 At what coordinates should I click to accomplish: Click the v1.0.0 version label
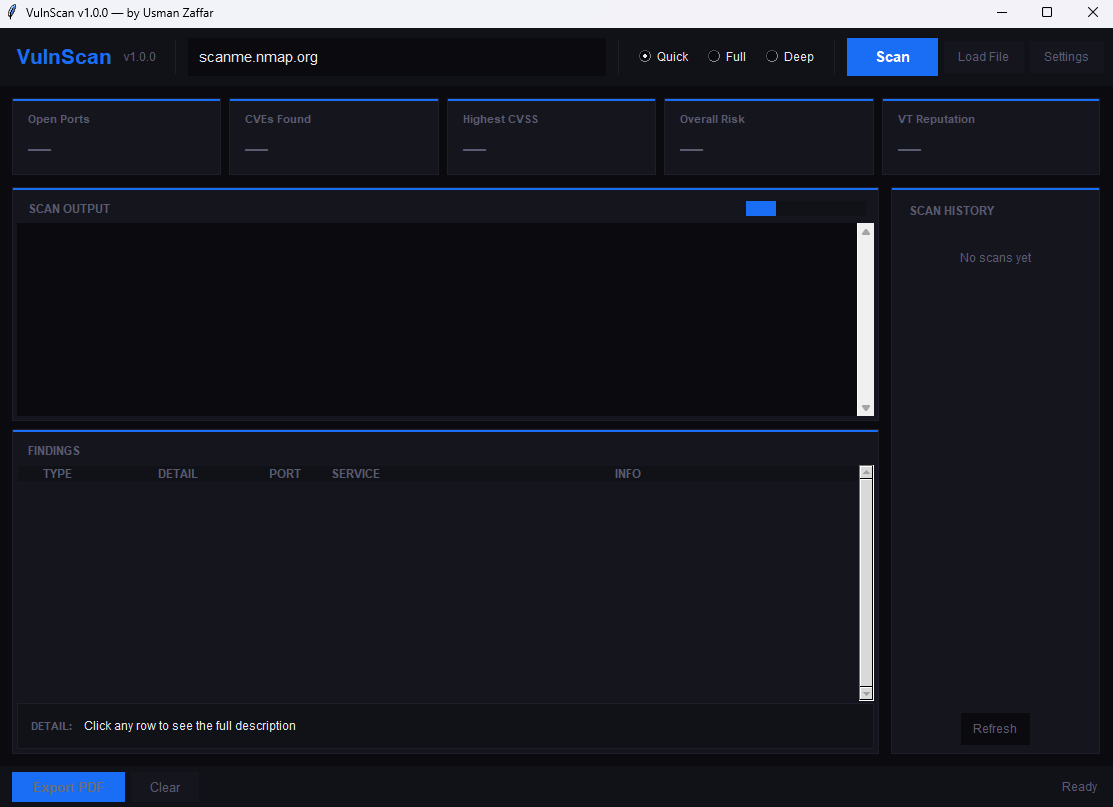click(x=140, y=57)
